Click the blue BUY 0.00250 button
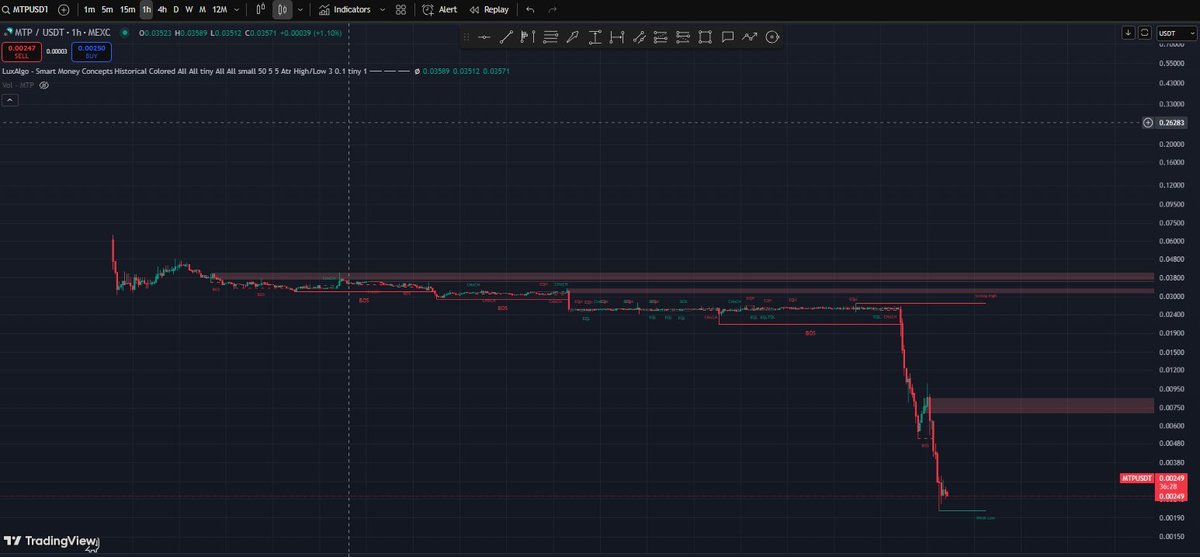 point(91,50)
